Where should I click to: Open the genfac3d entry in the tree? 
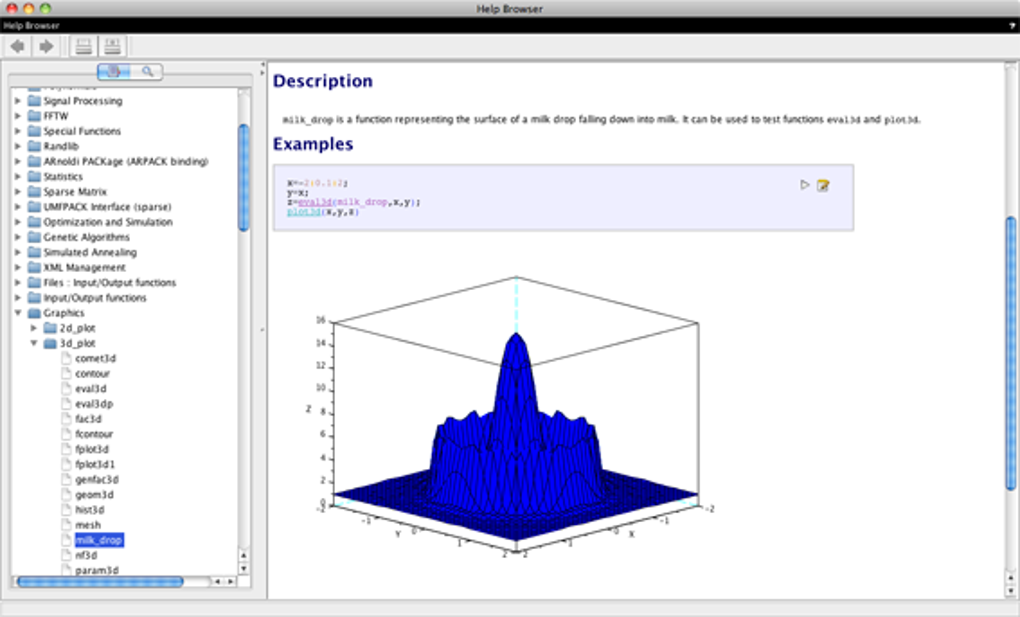point(96,480)
